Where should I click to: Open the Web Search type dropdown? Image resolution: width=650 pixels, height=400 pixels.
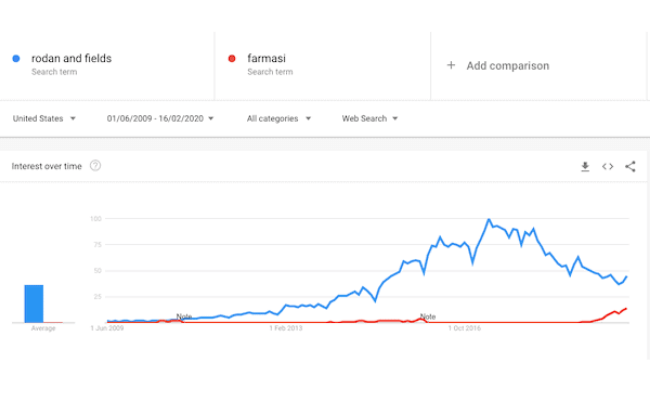pos(370,119)
